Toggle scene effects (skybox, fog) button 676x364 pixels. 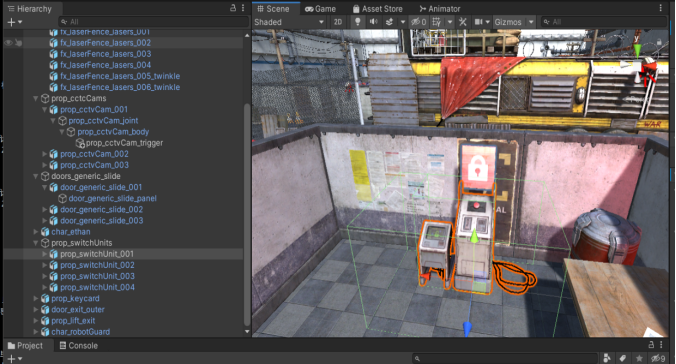[389, 22]
